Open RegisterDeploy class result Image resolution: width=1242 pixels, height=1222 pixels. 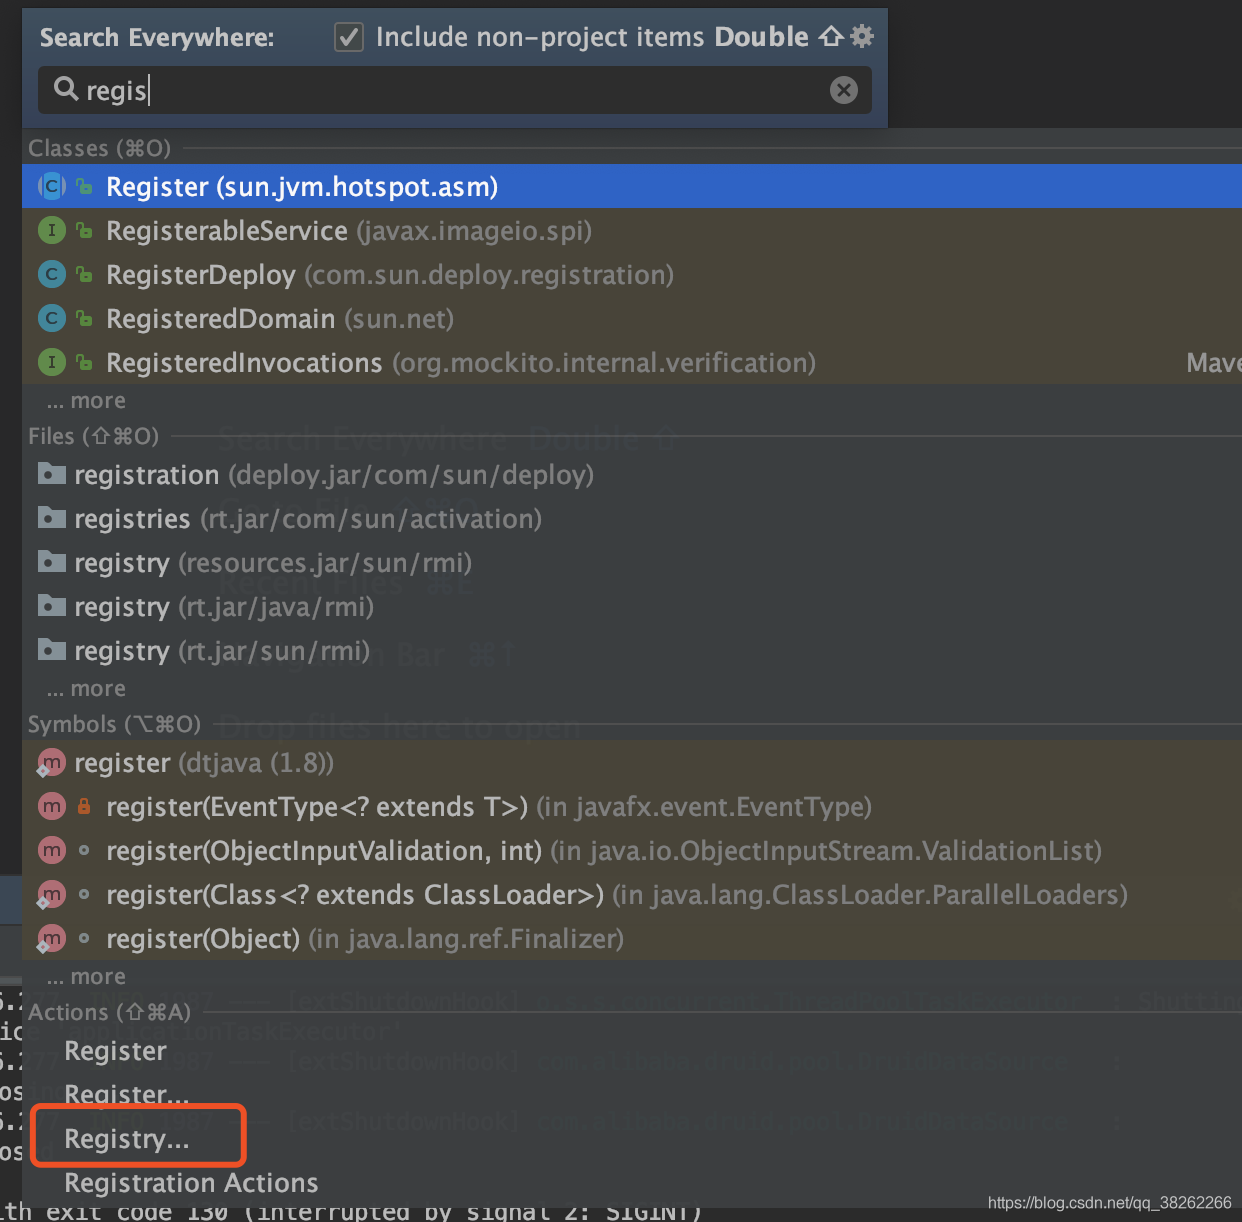(632, 274)
